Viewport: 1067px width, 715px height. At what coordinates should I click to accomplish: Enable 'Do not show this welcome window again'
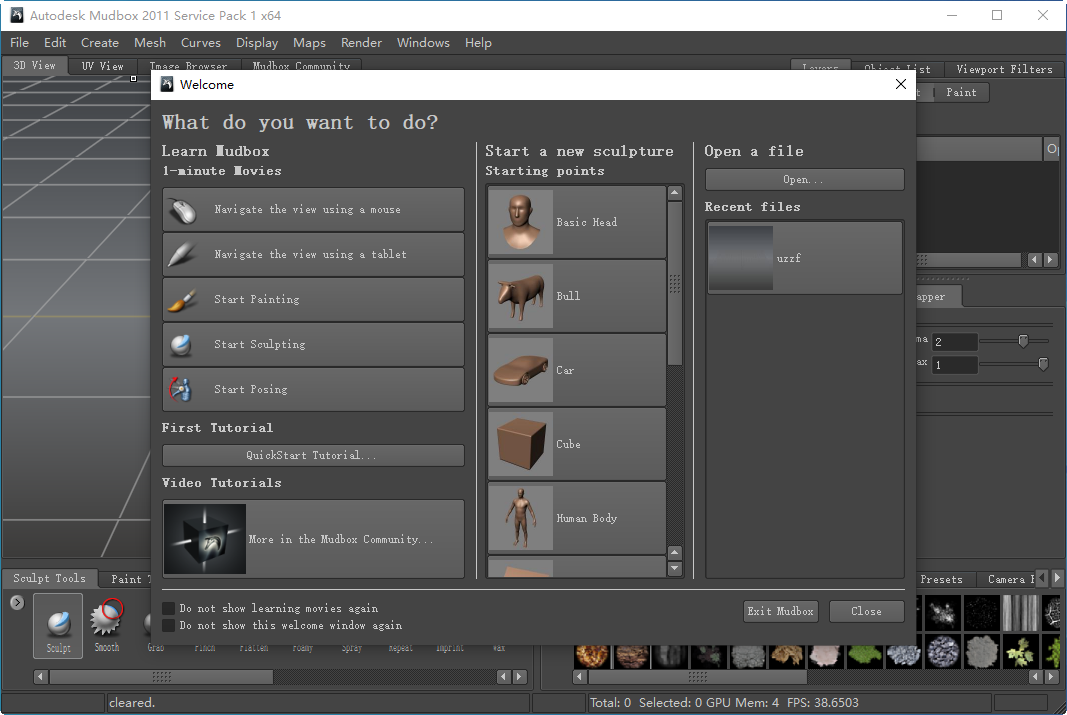[x=168, y=625]
